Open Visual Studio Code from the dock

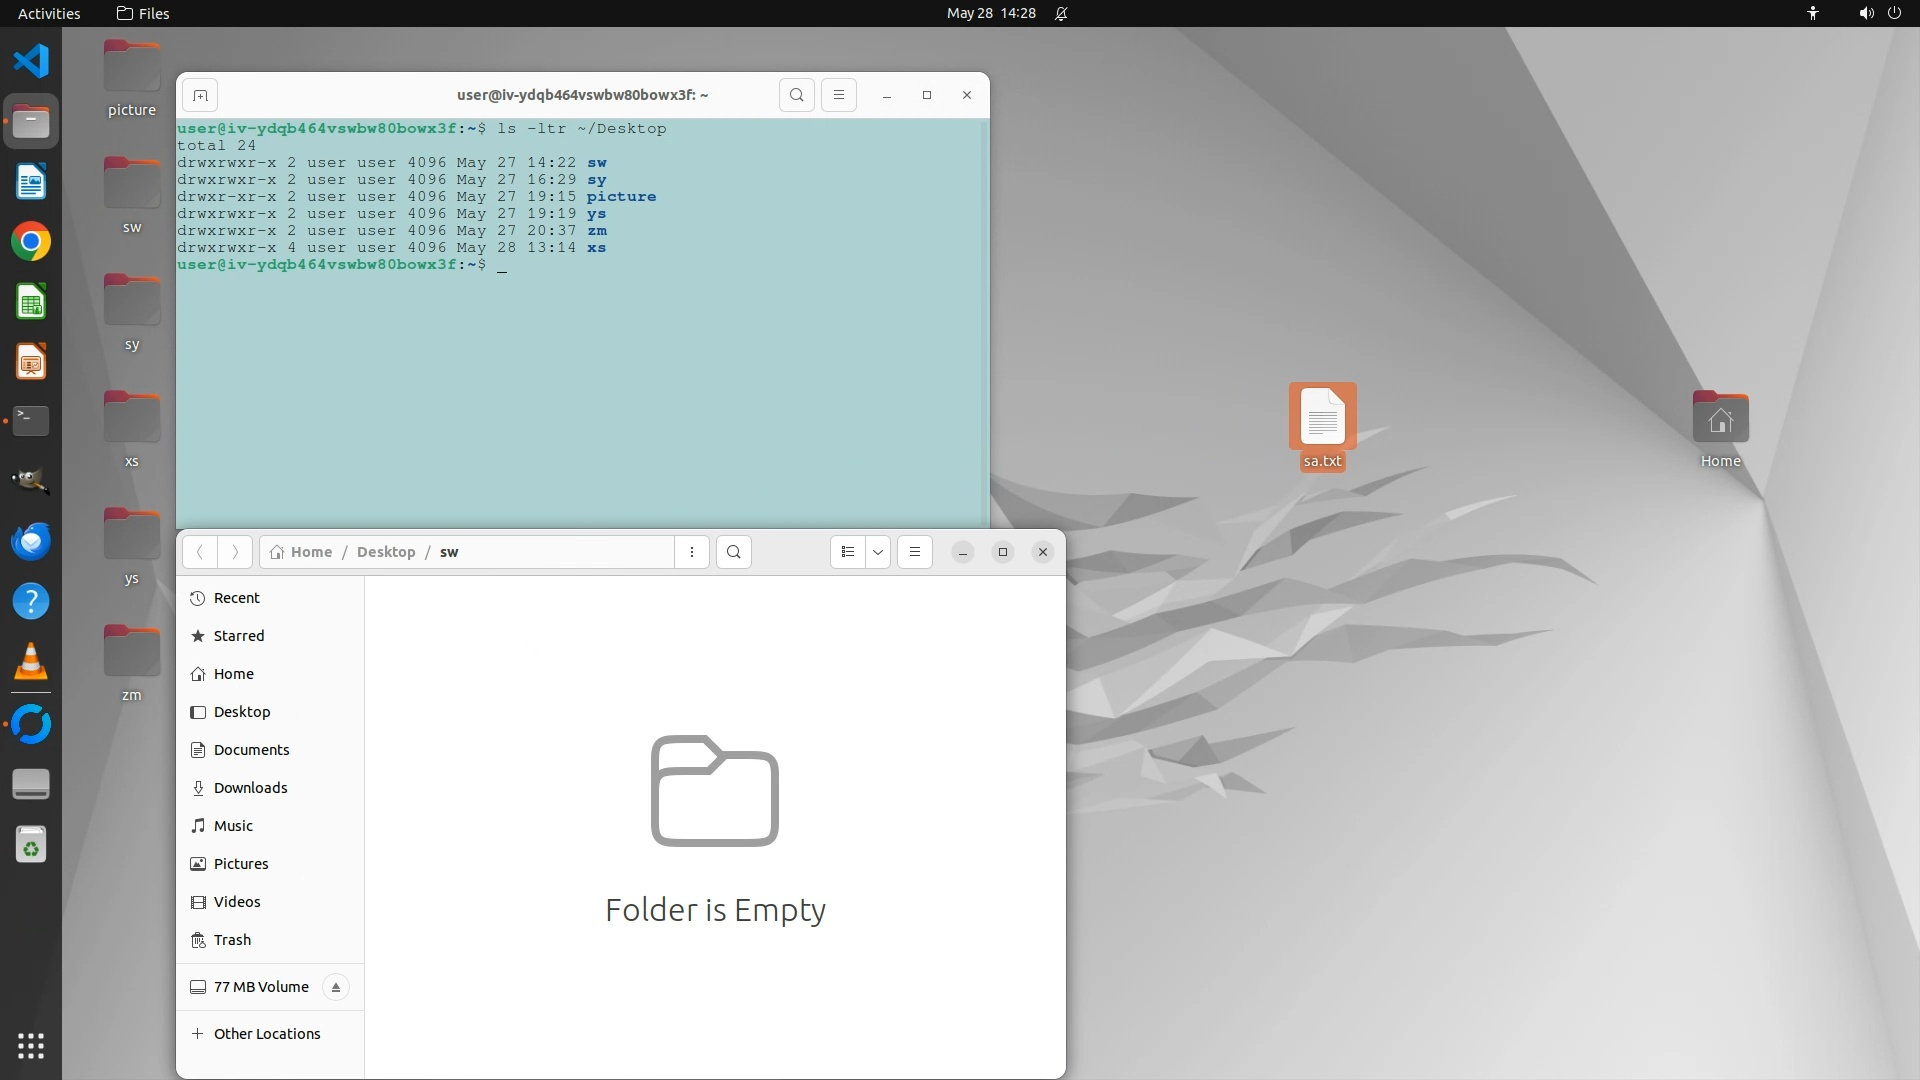pos(31,61)
